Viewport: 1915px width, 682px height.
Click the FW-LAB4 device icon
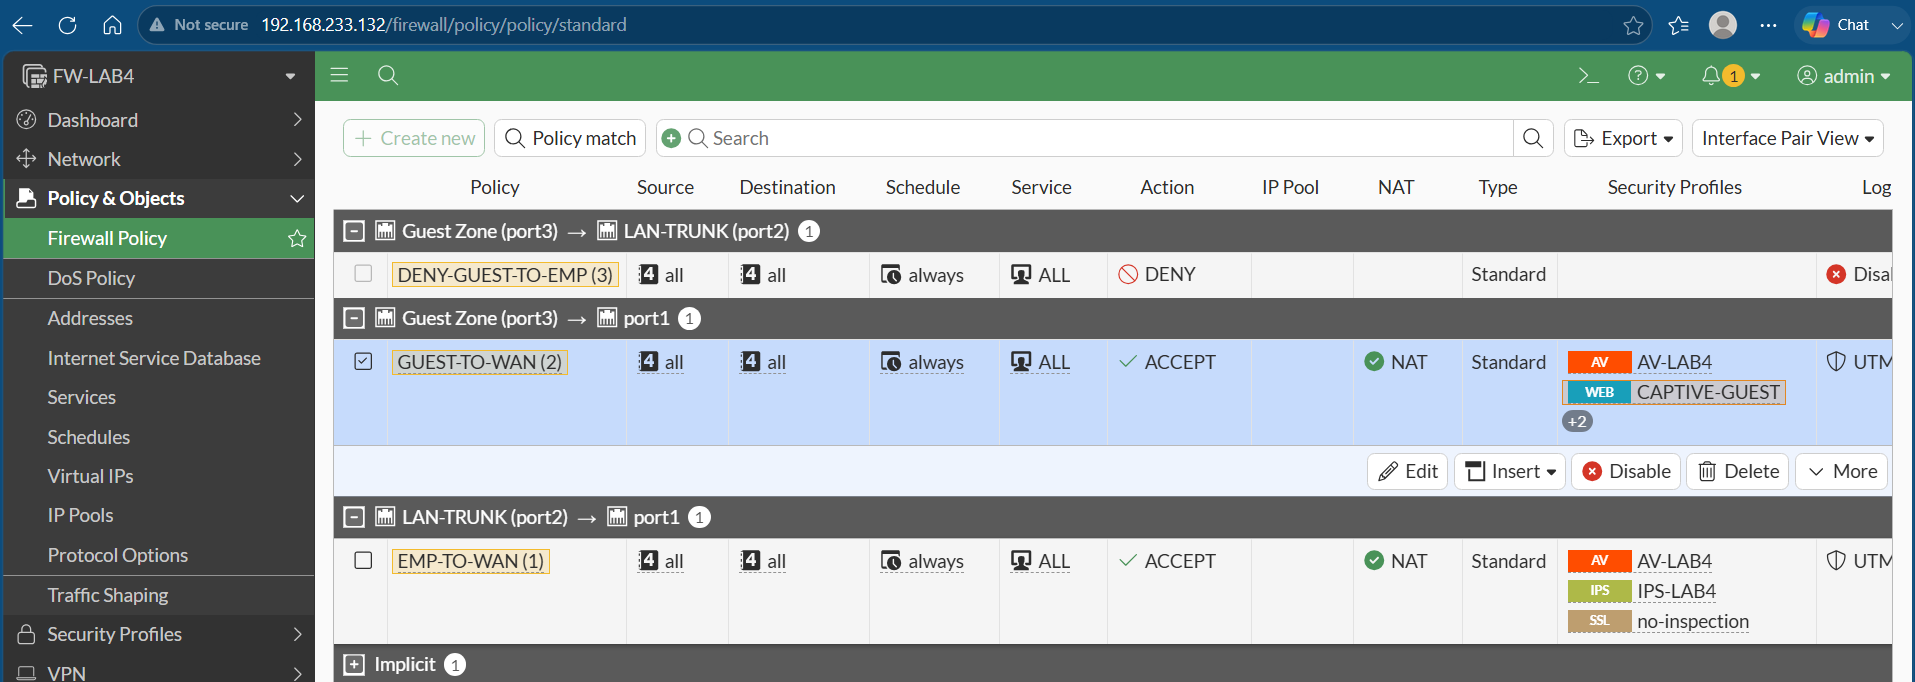(34, 76)
